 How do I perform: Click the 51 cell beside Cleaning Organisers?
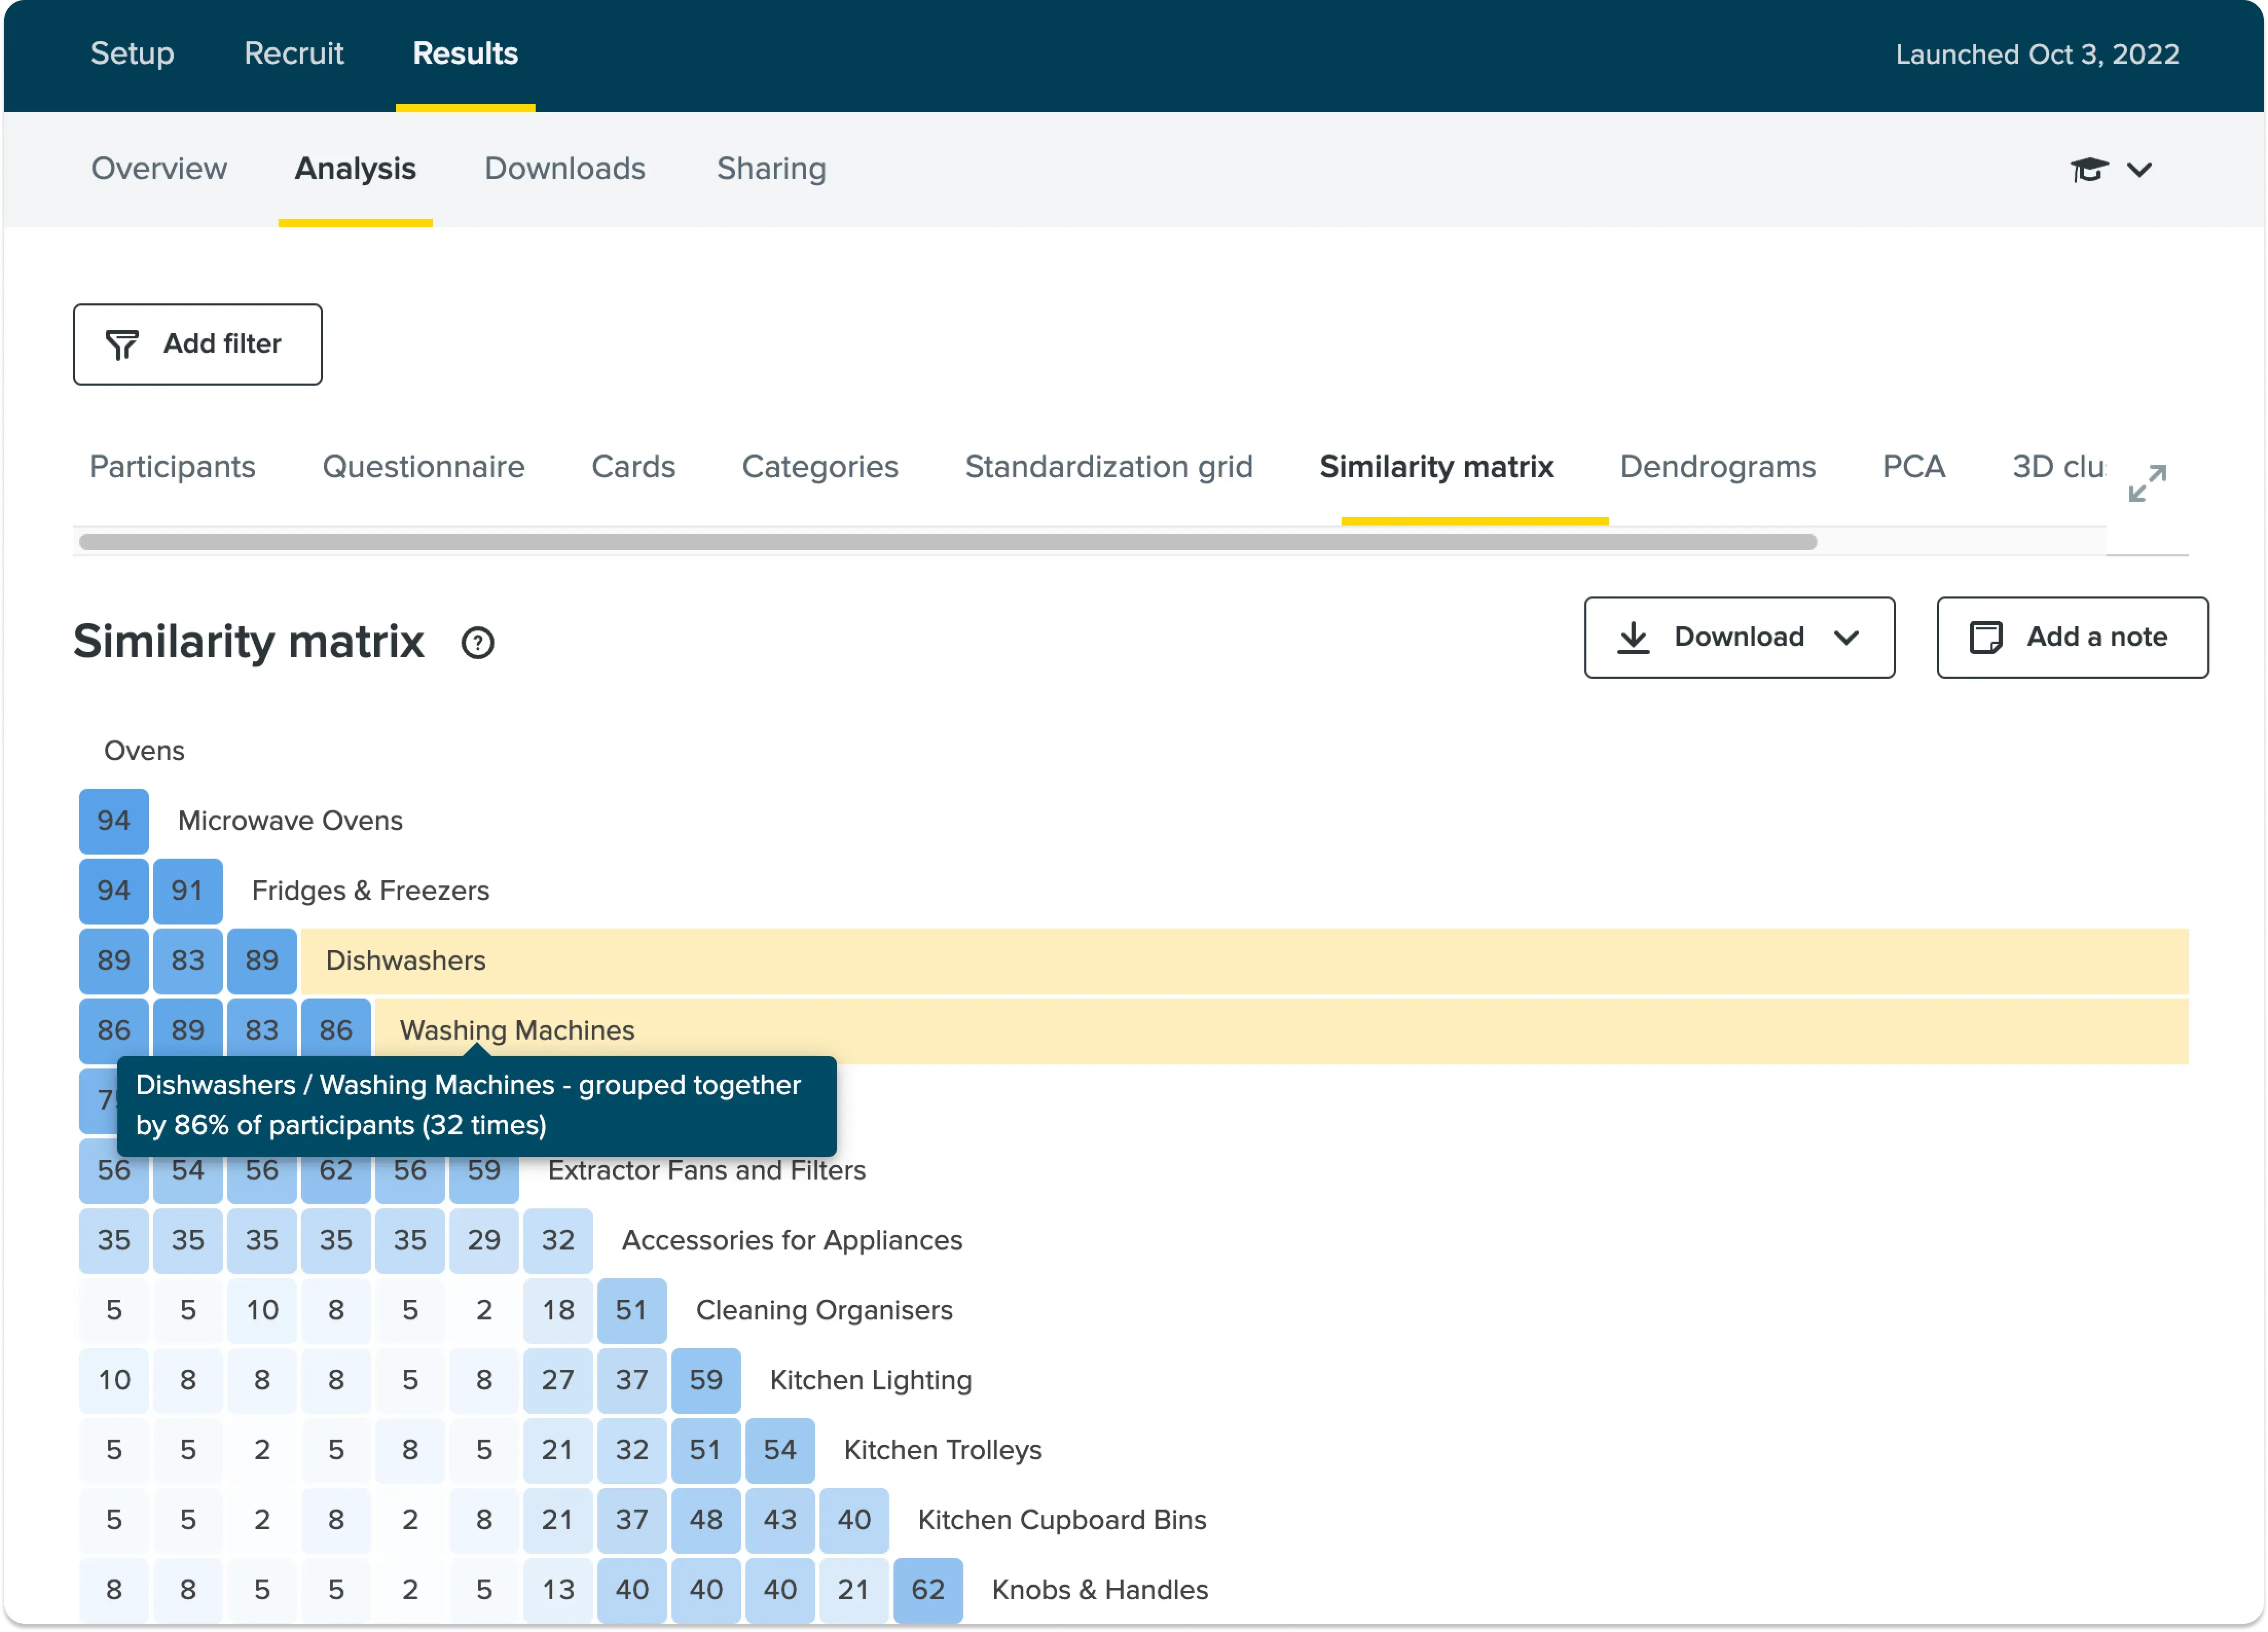tap(631, 1310)
